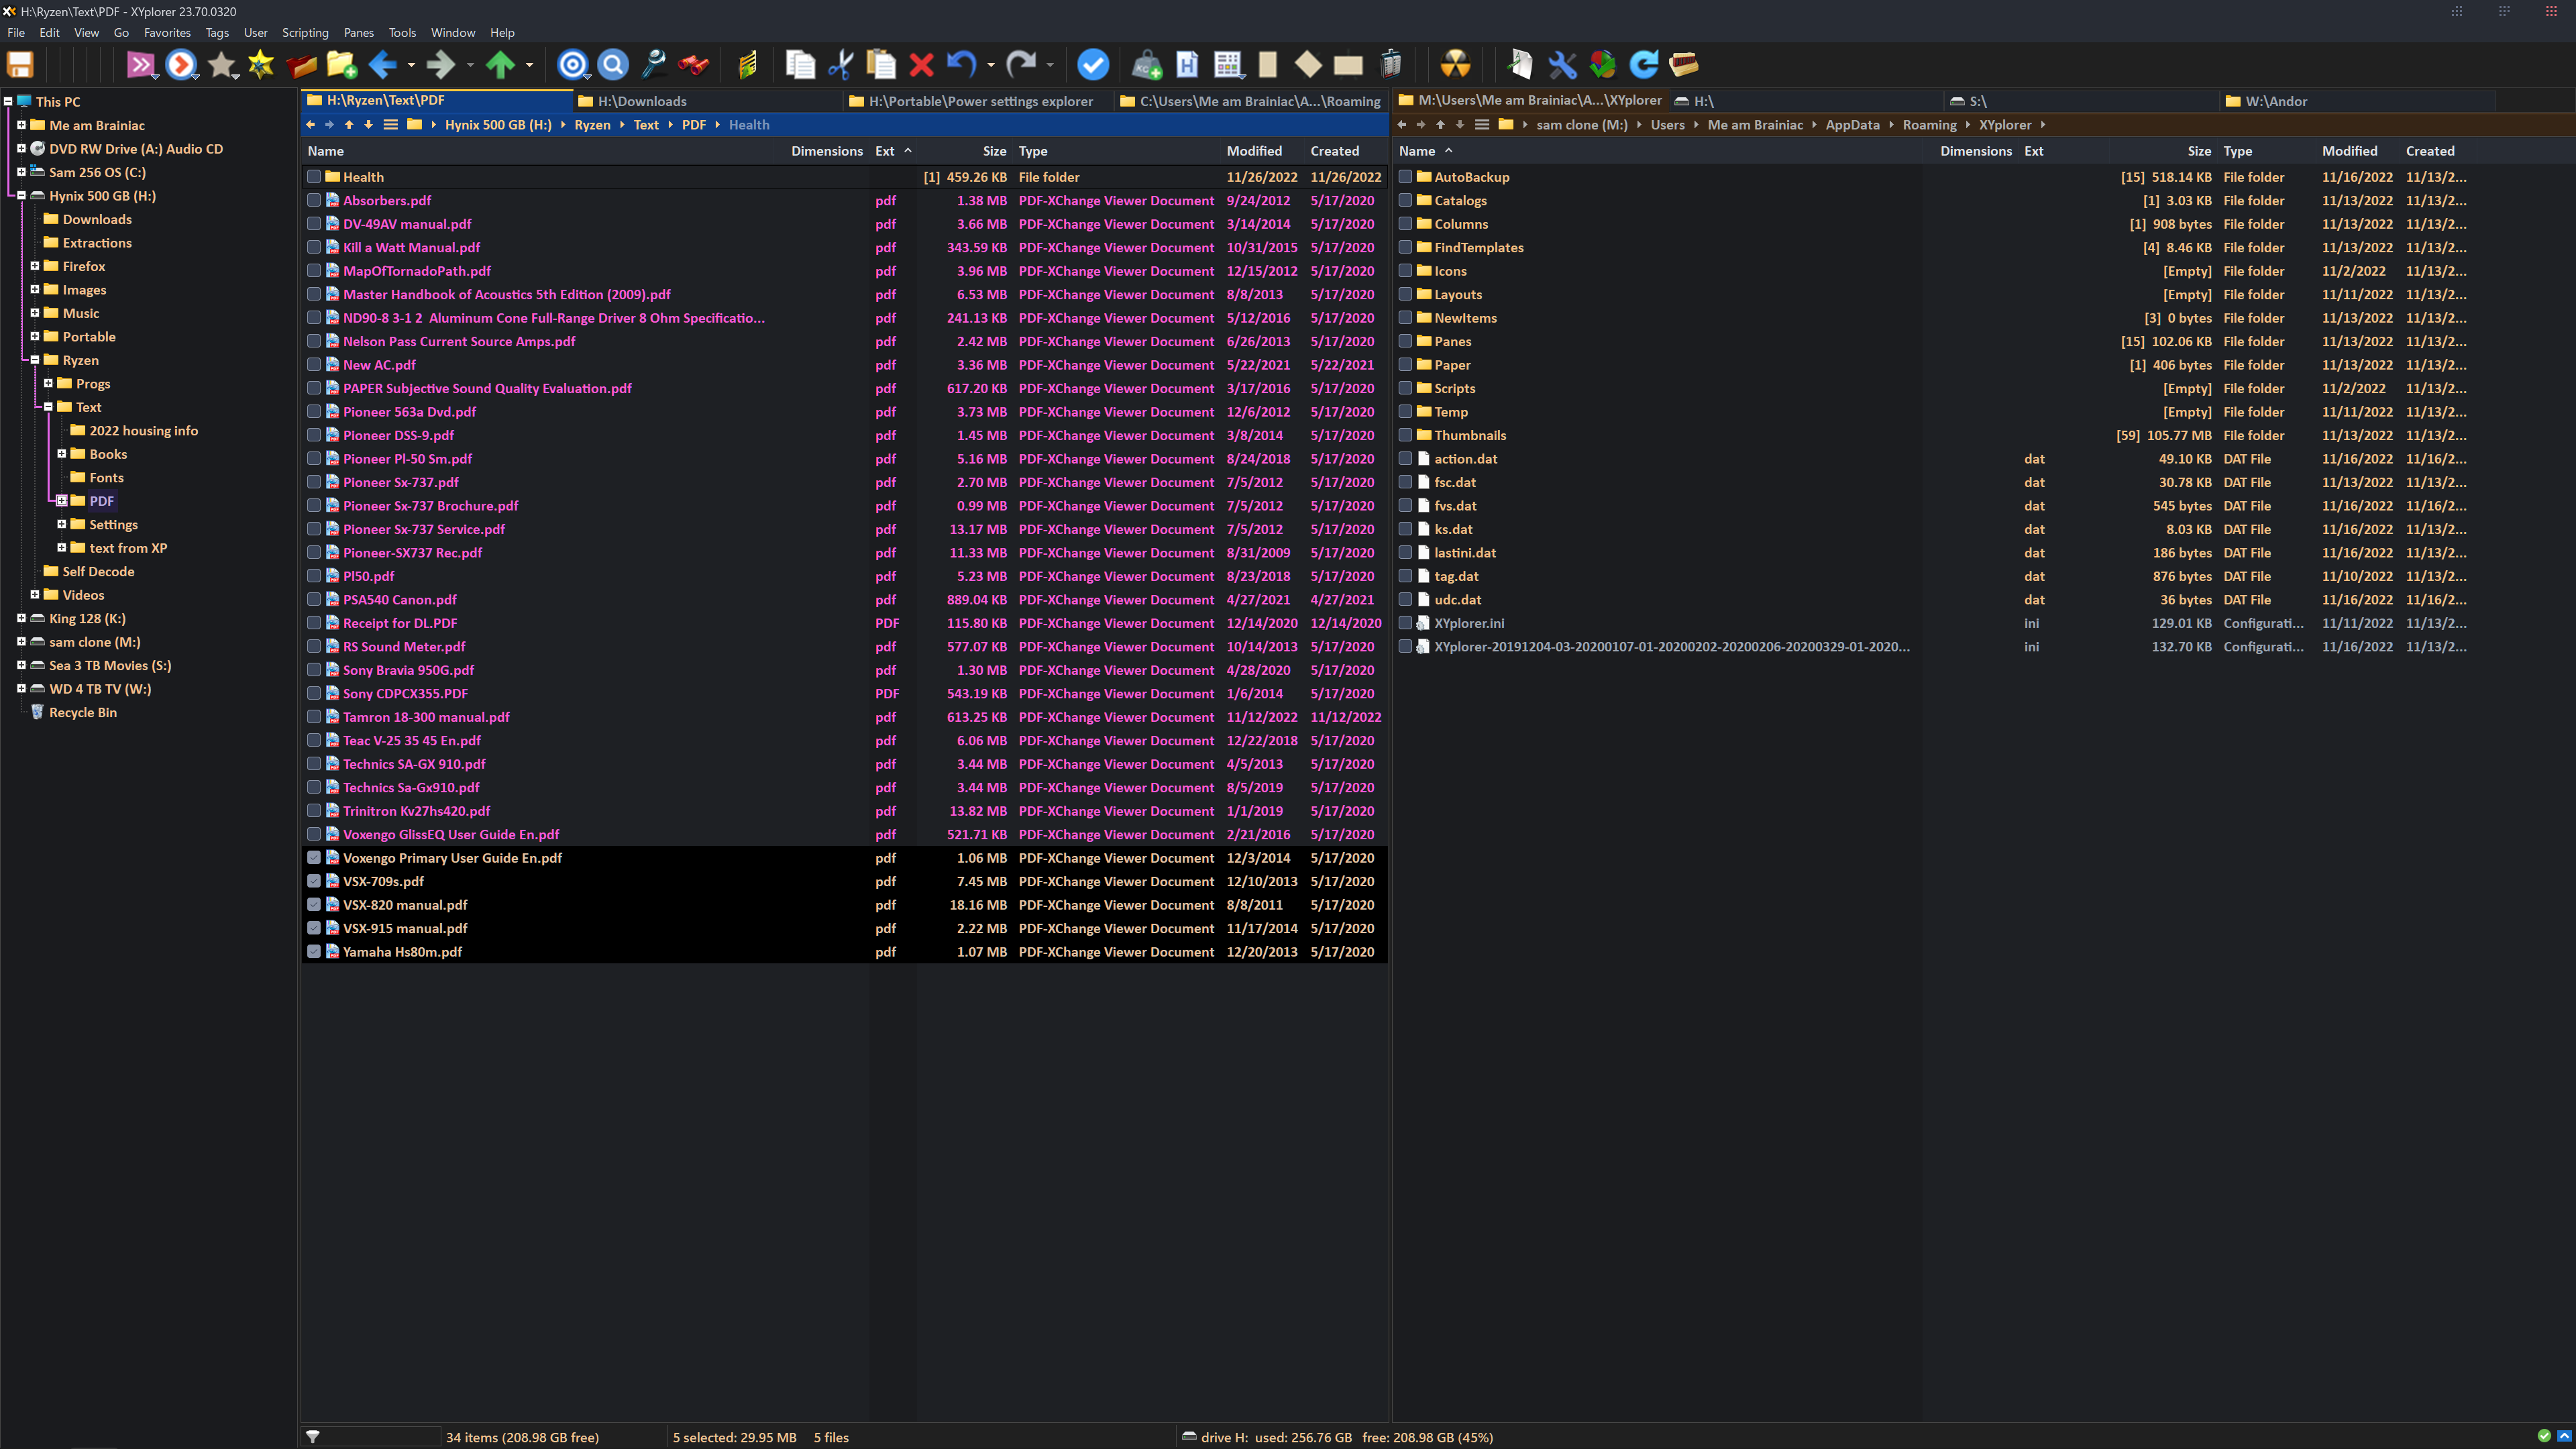Open the Undo history dropdown arrow
Image resolution: width=2576 pixels, height=1449 pixels.
click(990, 65)
